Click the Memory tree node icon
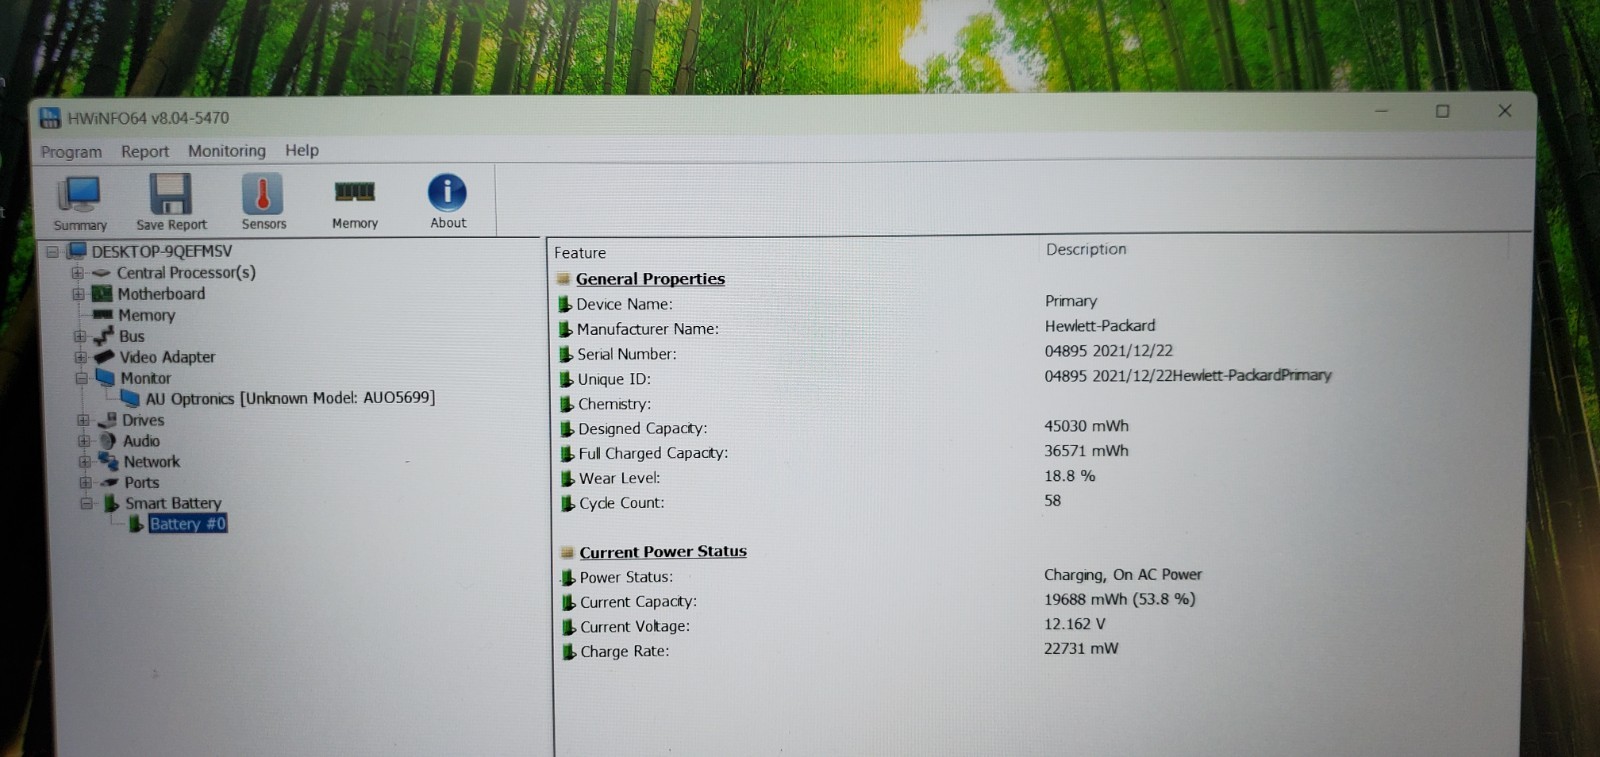 (103, 314)
